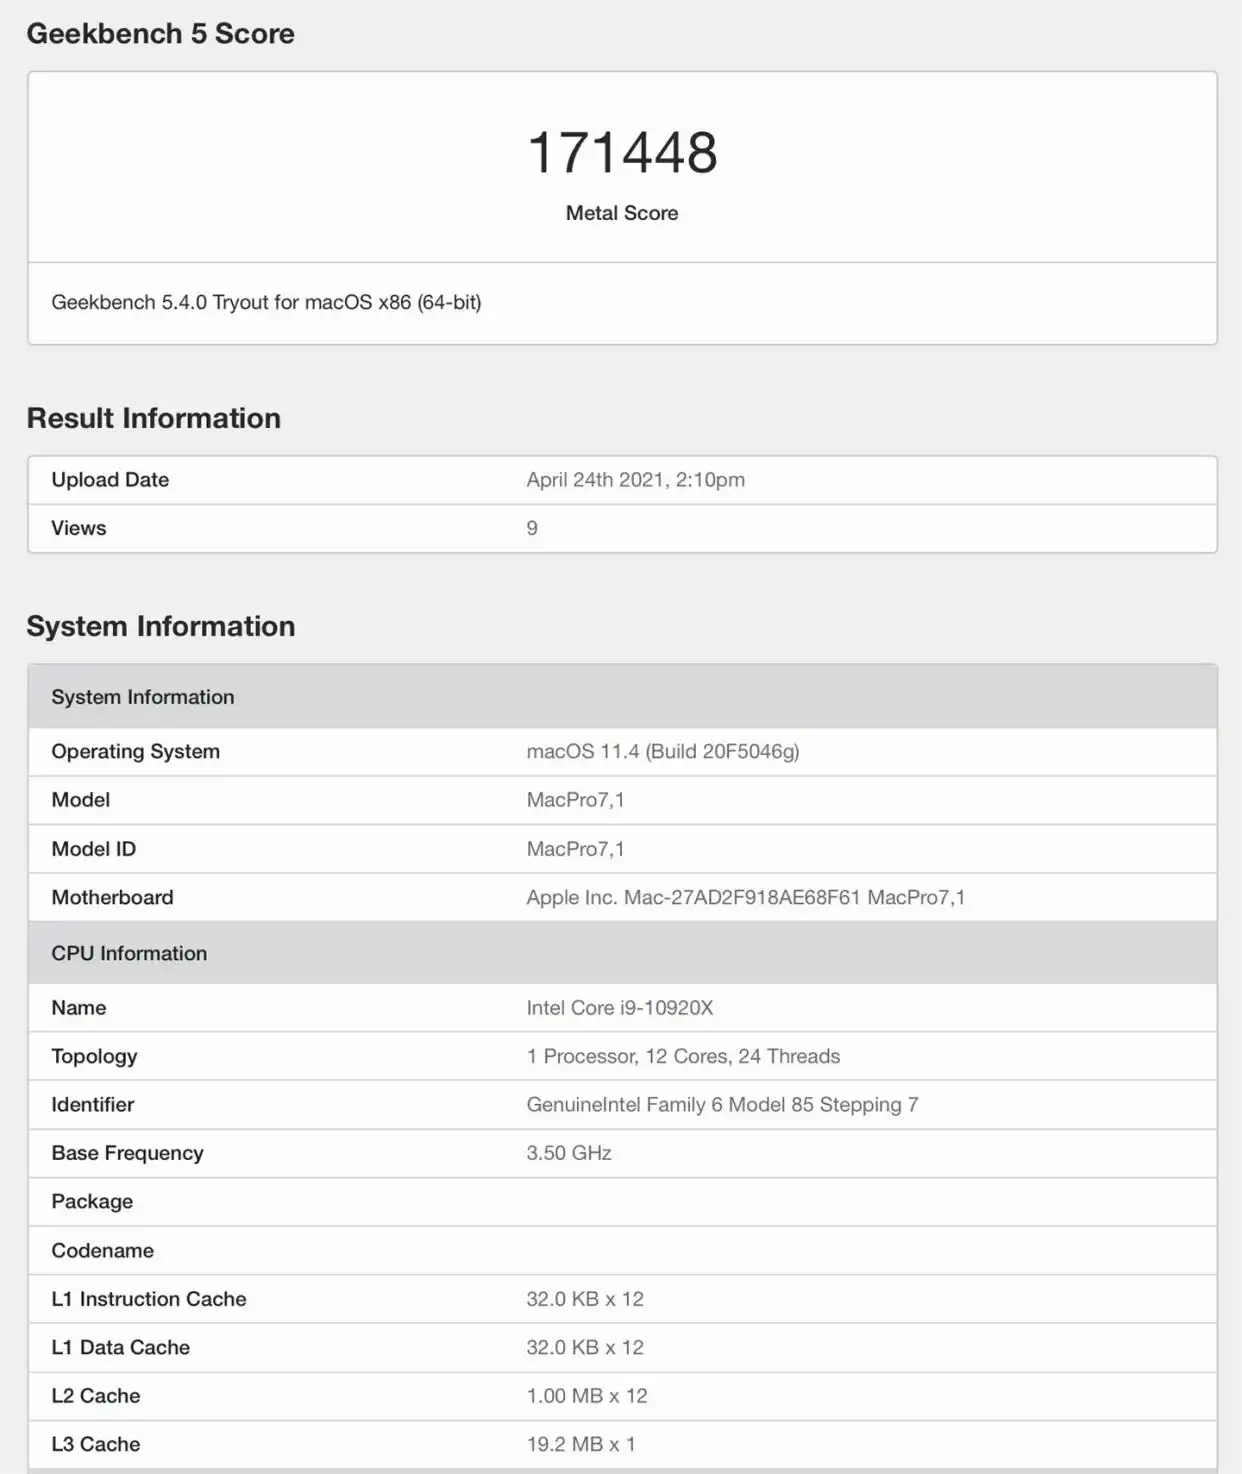The image size is (1242, 1474).
Task: Click the Upload Date row
Action: click(110, 480)
